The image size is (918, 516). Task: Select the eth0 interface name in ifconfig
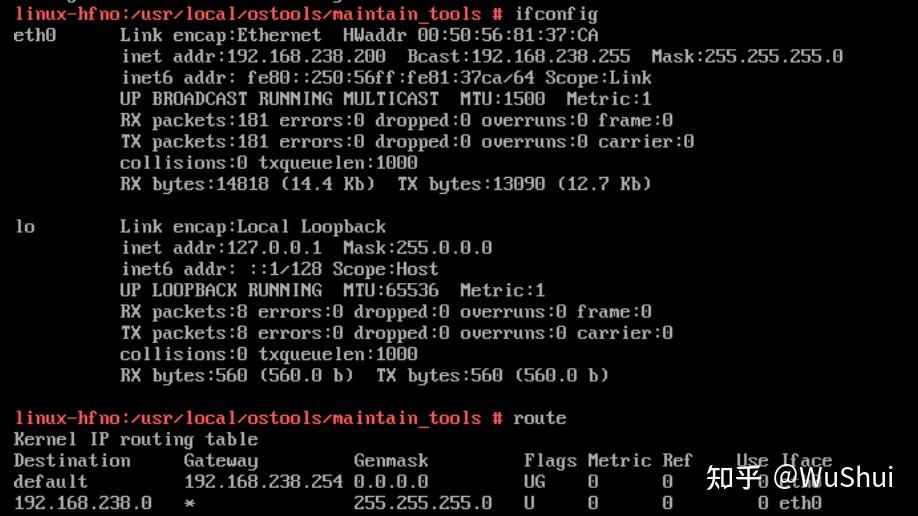click(35, 35)
